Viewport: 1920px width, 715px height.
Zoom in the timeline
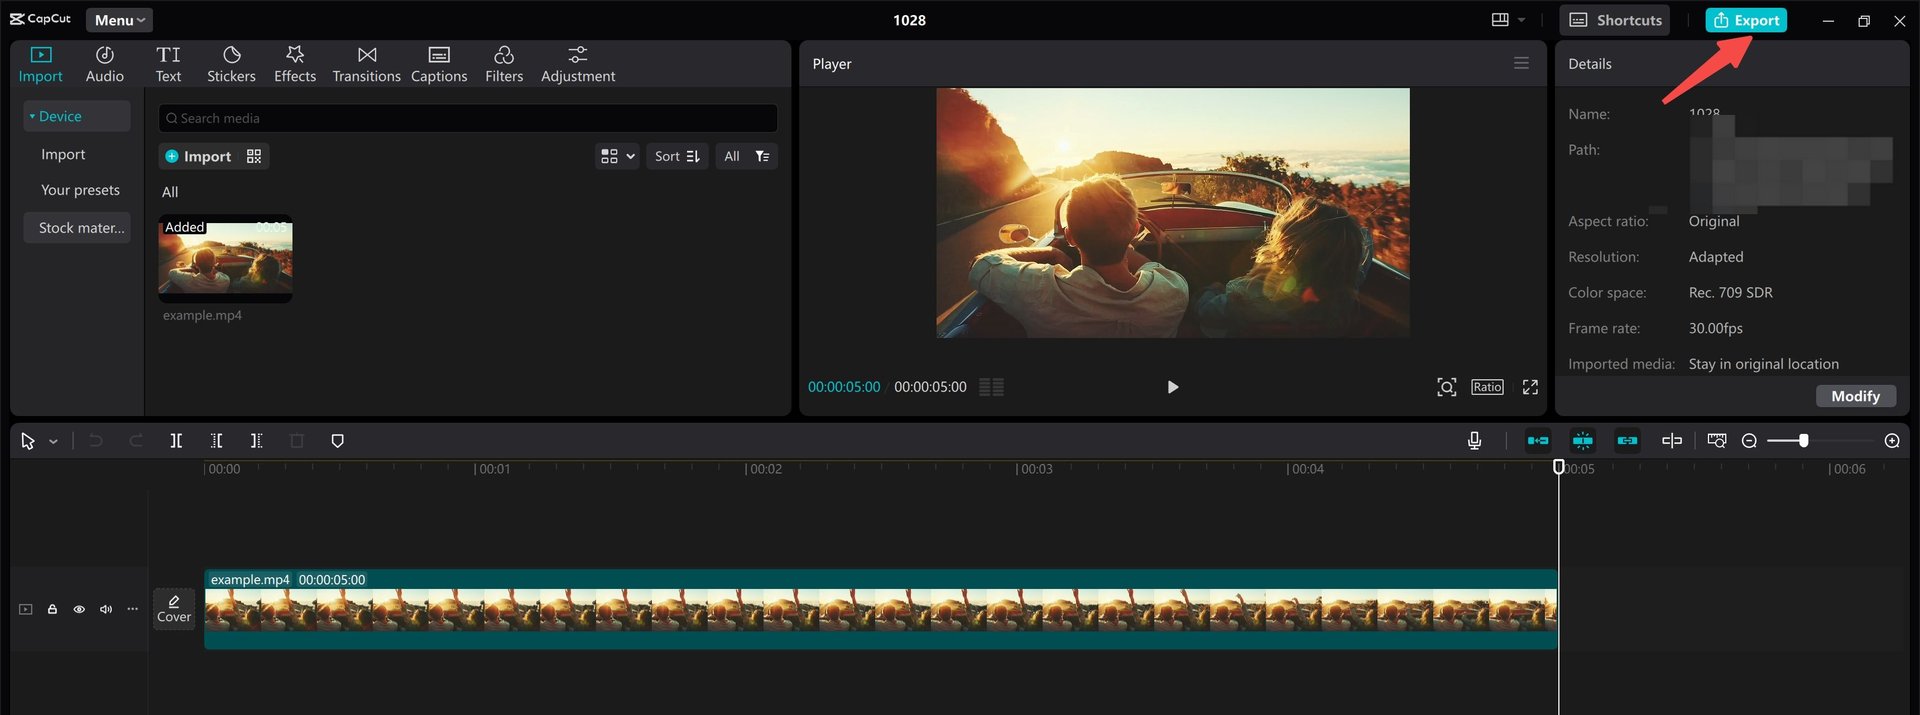pyautogui.click(x=1892, y=441)
